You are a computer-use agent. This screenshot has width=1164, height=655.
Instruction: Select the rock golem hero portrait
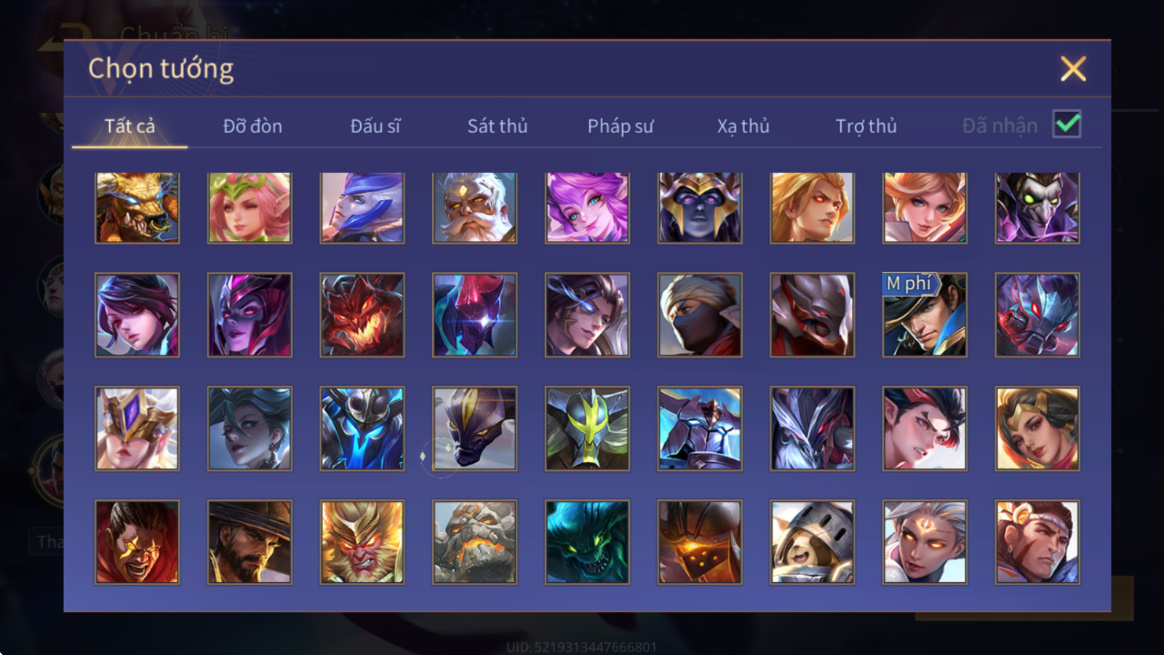(x=474, y=542)
